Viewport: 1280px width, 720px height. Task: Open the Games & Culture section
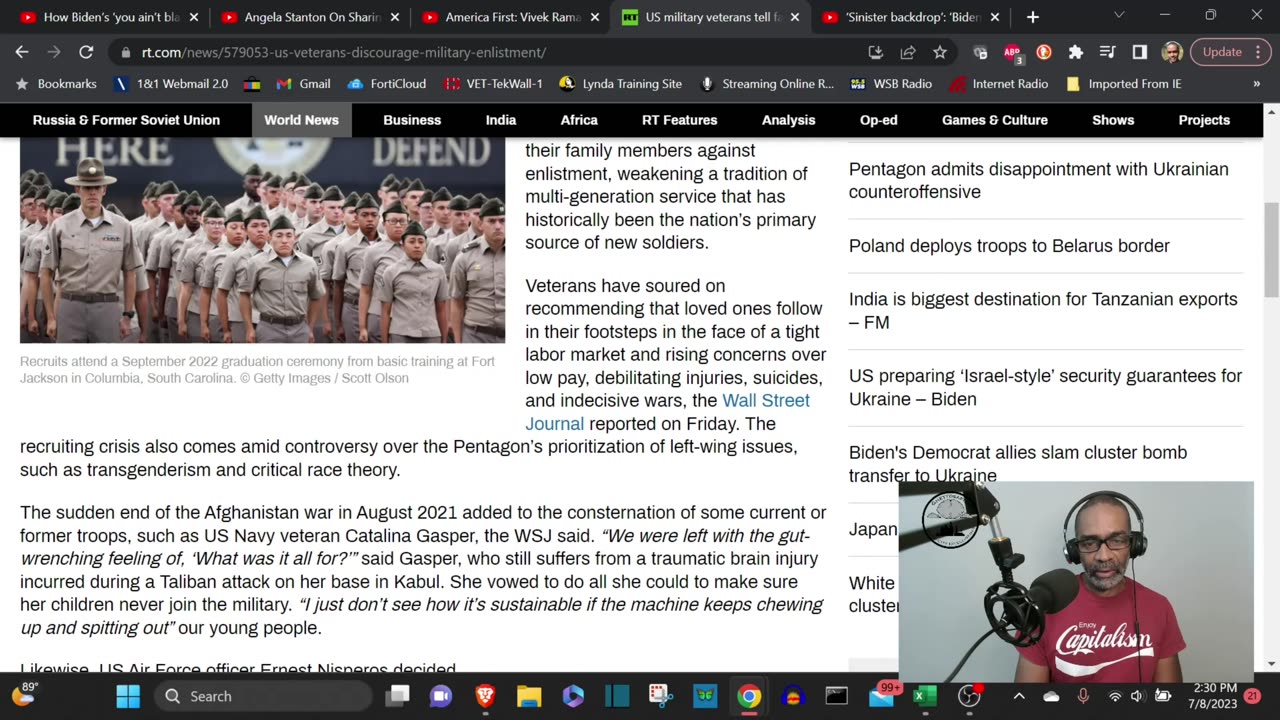tap(995, 120)
